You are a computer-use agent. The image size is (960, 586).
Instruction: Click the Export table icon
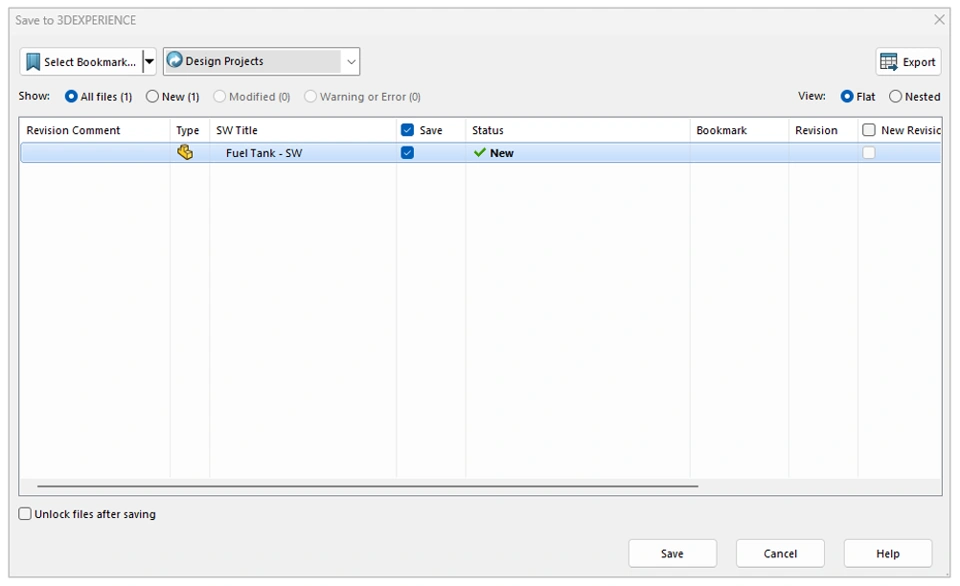pyautogui.click(x=888, y=62)
